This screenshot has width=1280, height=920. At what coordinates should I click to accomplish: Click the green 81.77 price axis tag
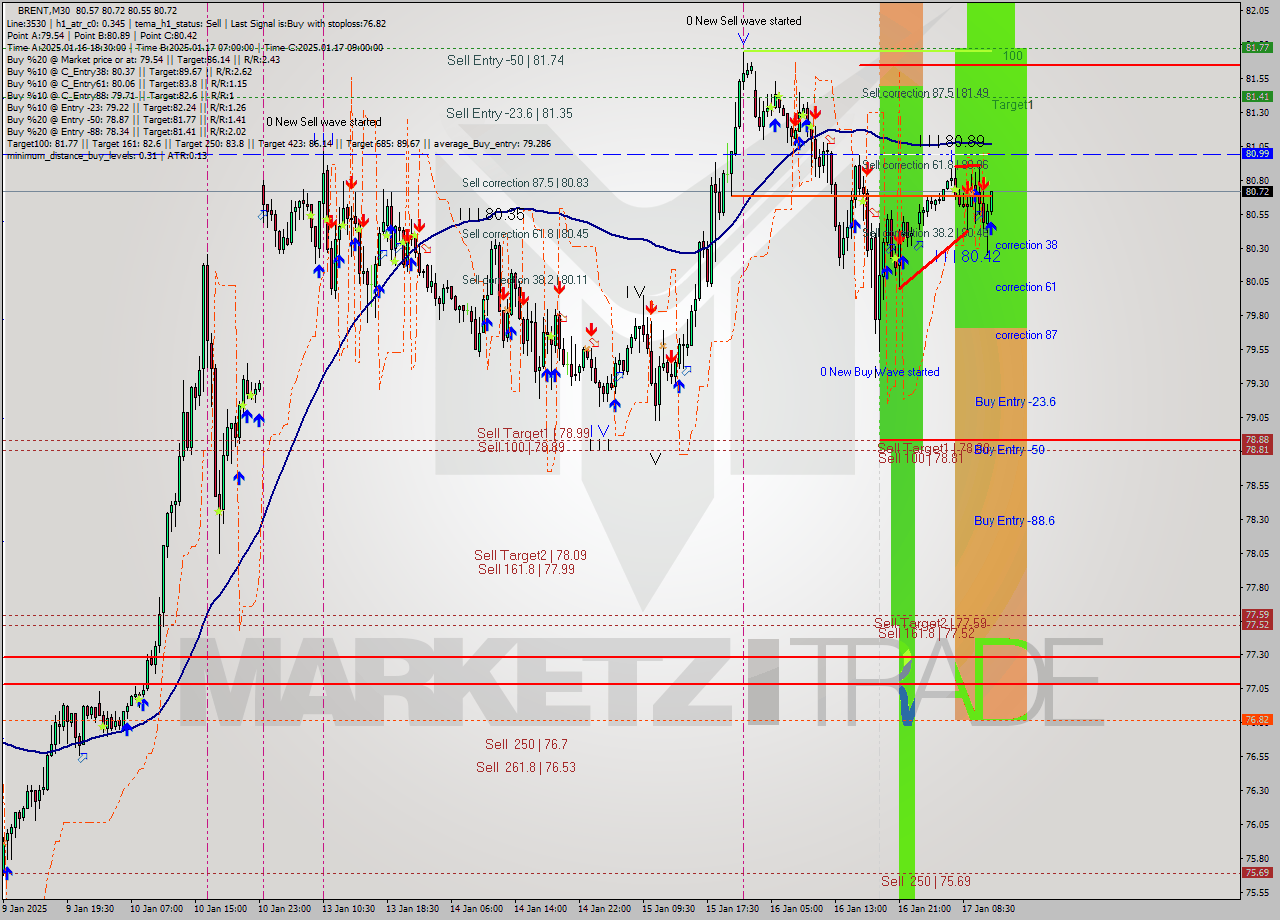coord(1257,47)
